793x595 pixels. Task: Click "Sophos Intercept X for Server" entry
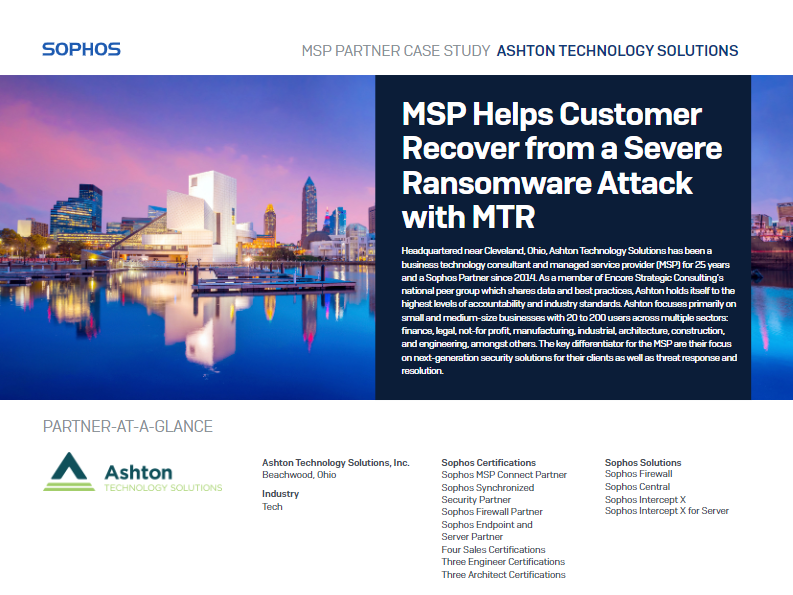[666, 511]
